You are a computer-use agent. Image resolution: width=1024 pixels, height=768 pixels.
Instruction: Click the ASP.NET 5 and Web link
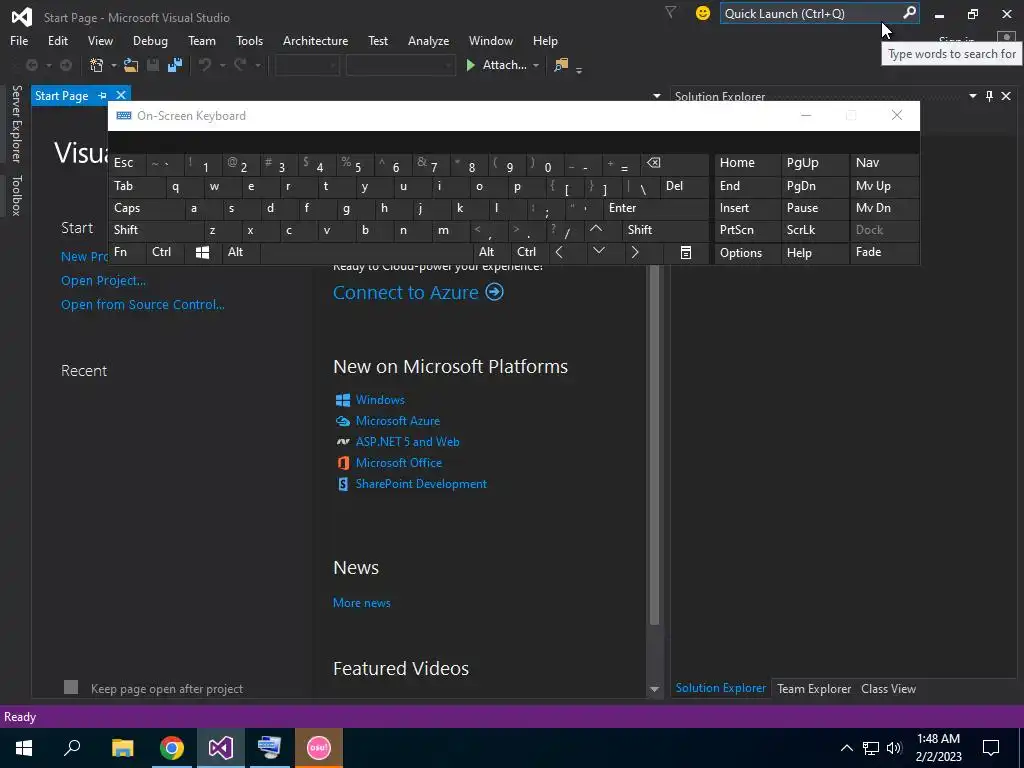[x=408, y=441]
